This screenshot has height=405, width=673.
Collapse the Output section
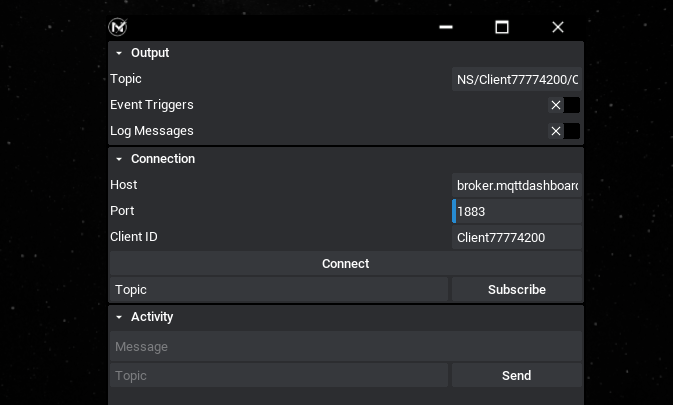coord(119,53)
